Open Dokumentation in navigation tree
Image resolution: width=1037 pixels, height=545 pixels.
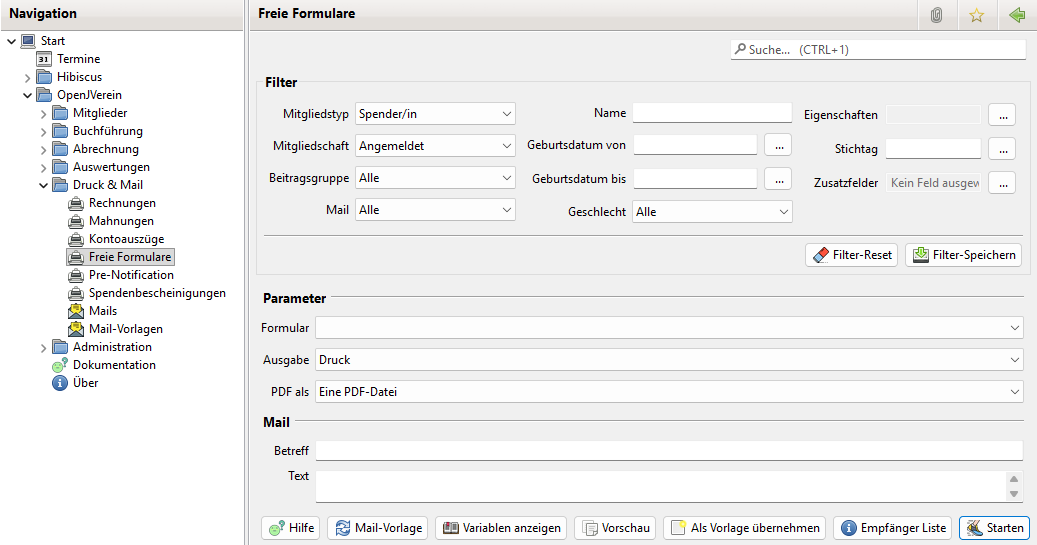coord(113,365)
